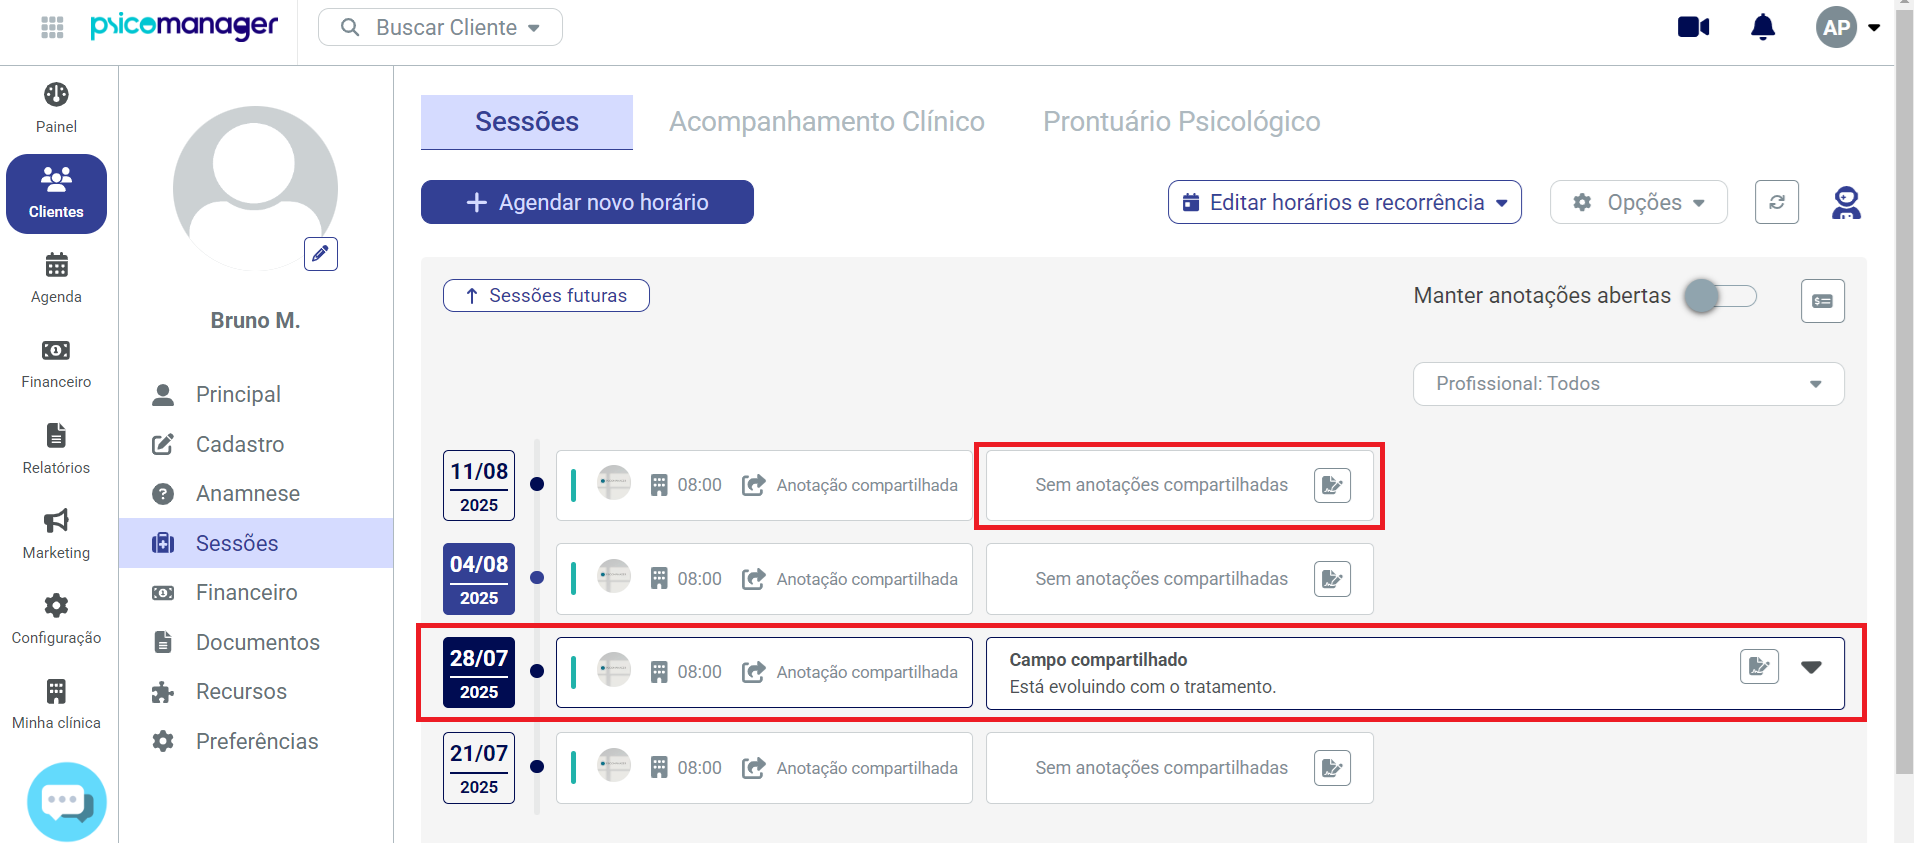Open Buscar Cliente search dropdown
This screenshot has height=843, width=1914.
[x=440, y=27]
